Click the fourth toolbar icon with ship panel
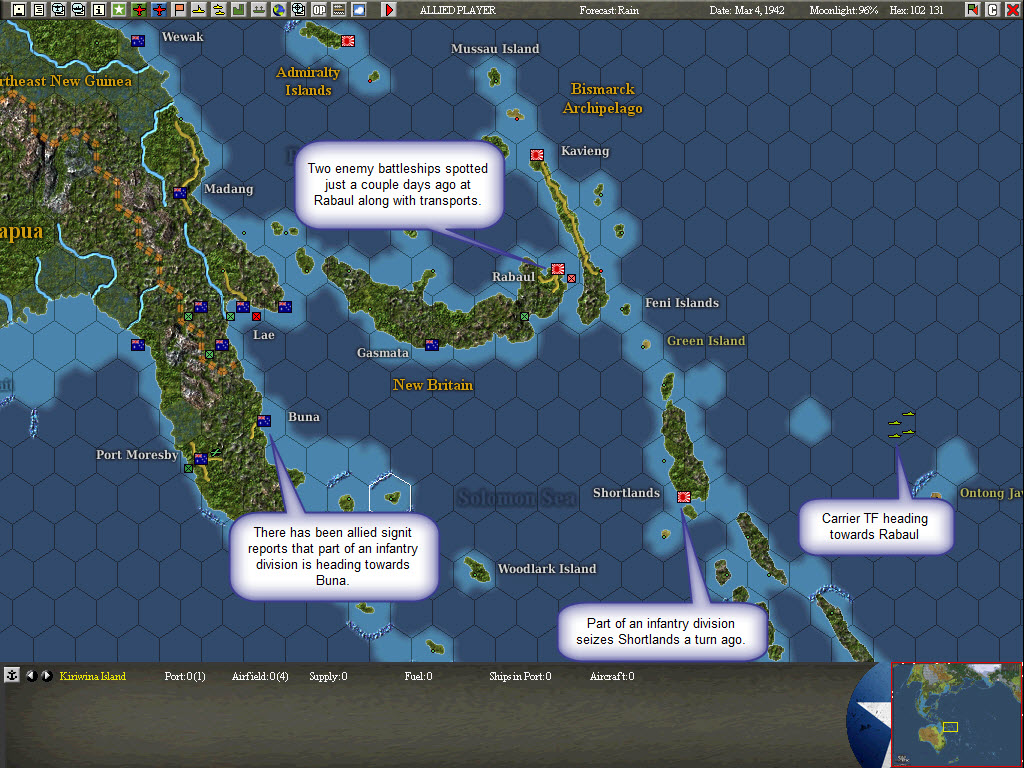Screen dimensions: 1024x768 [78, 10]
